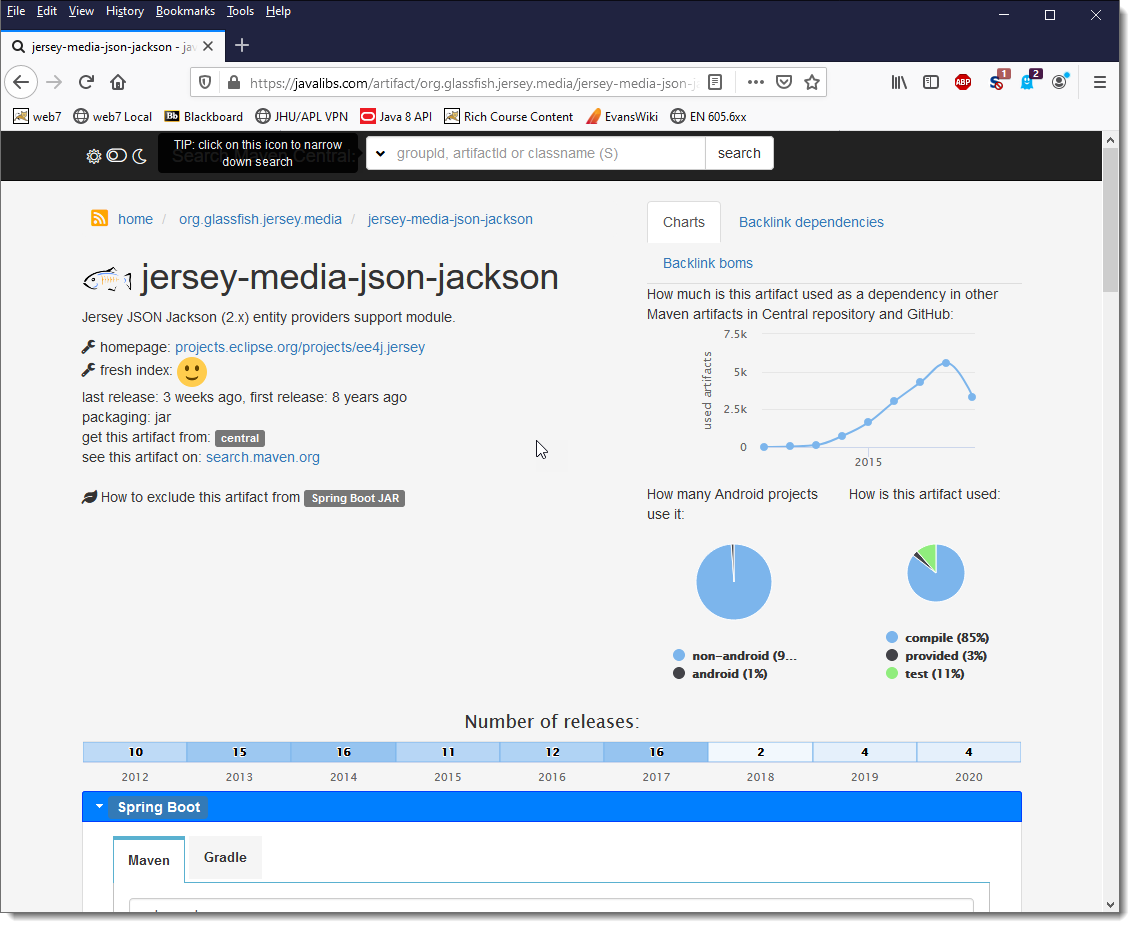The image size is (1135, 928).
Task: Open a new browser tab
Action: click(x=242, y=46)
